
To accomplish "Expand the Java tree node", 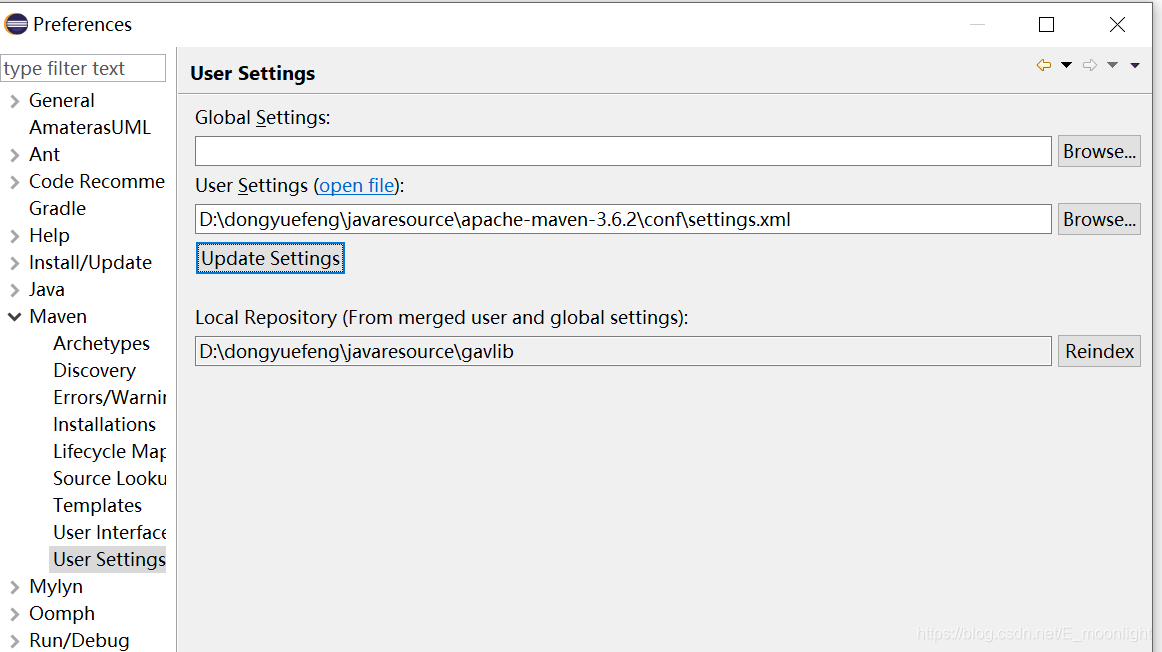I will tap(14, 290).
